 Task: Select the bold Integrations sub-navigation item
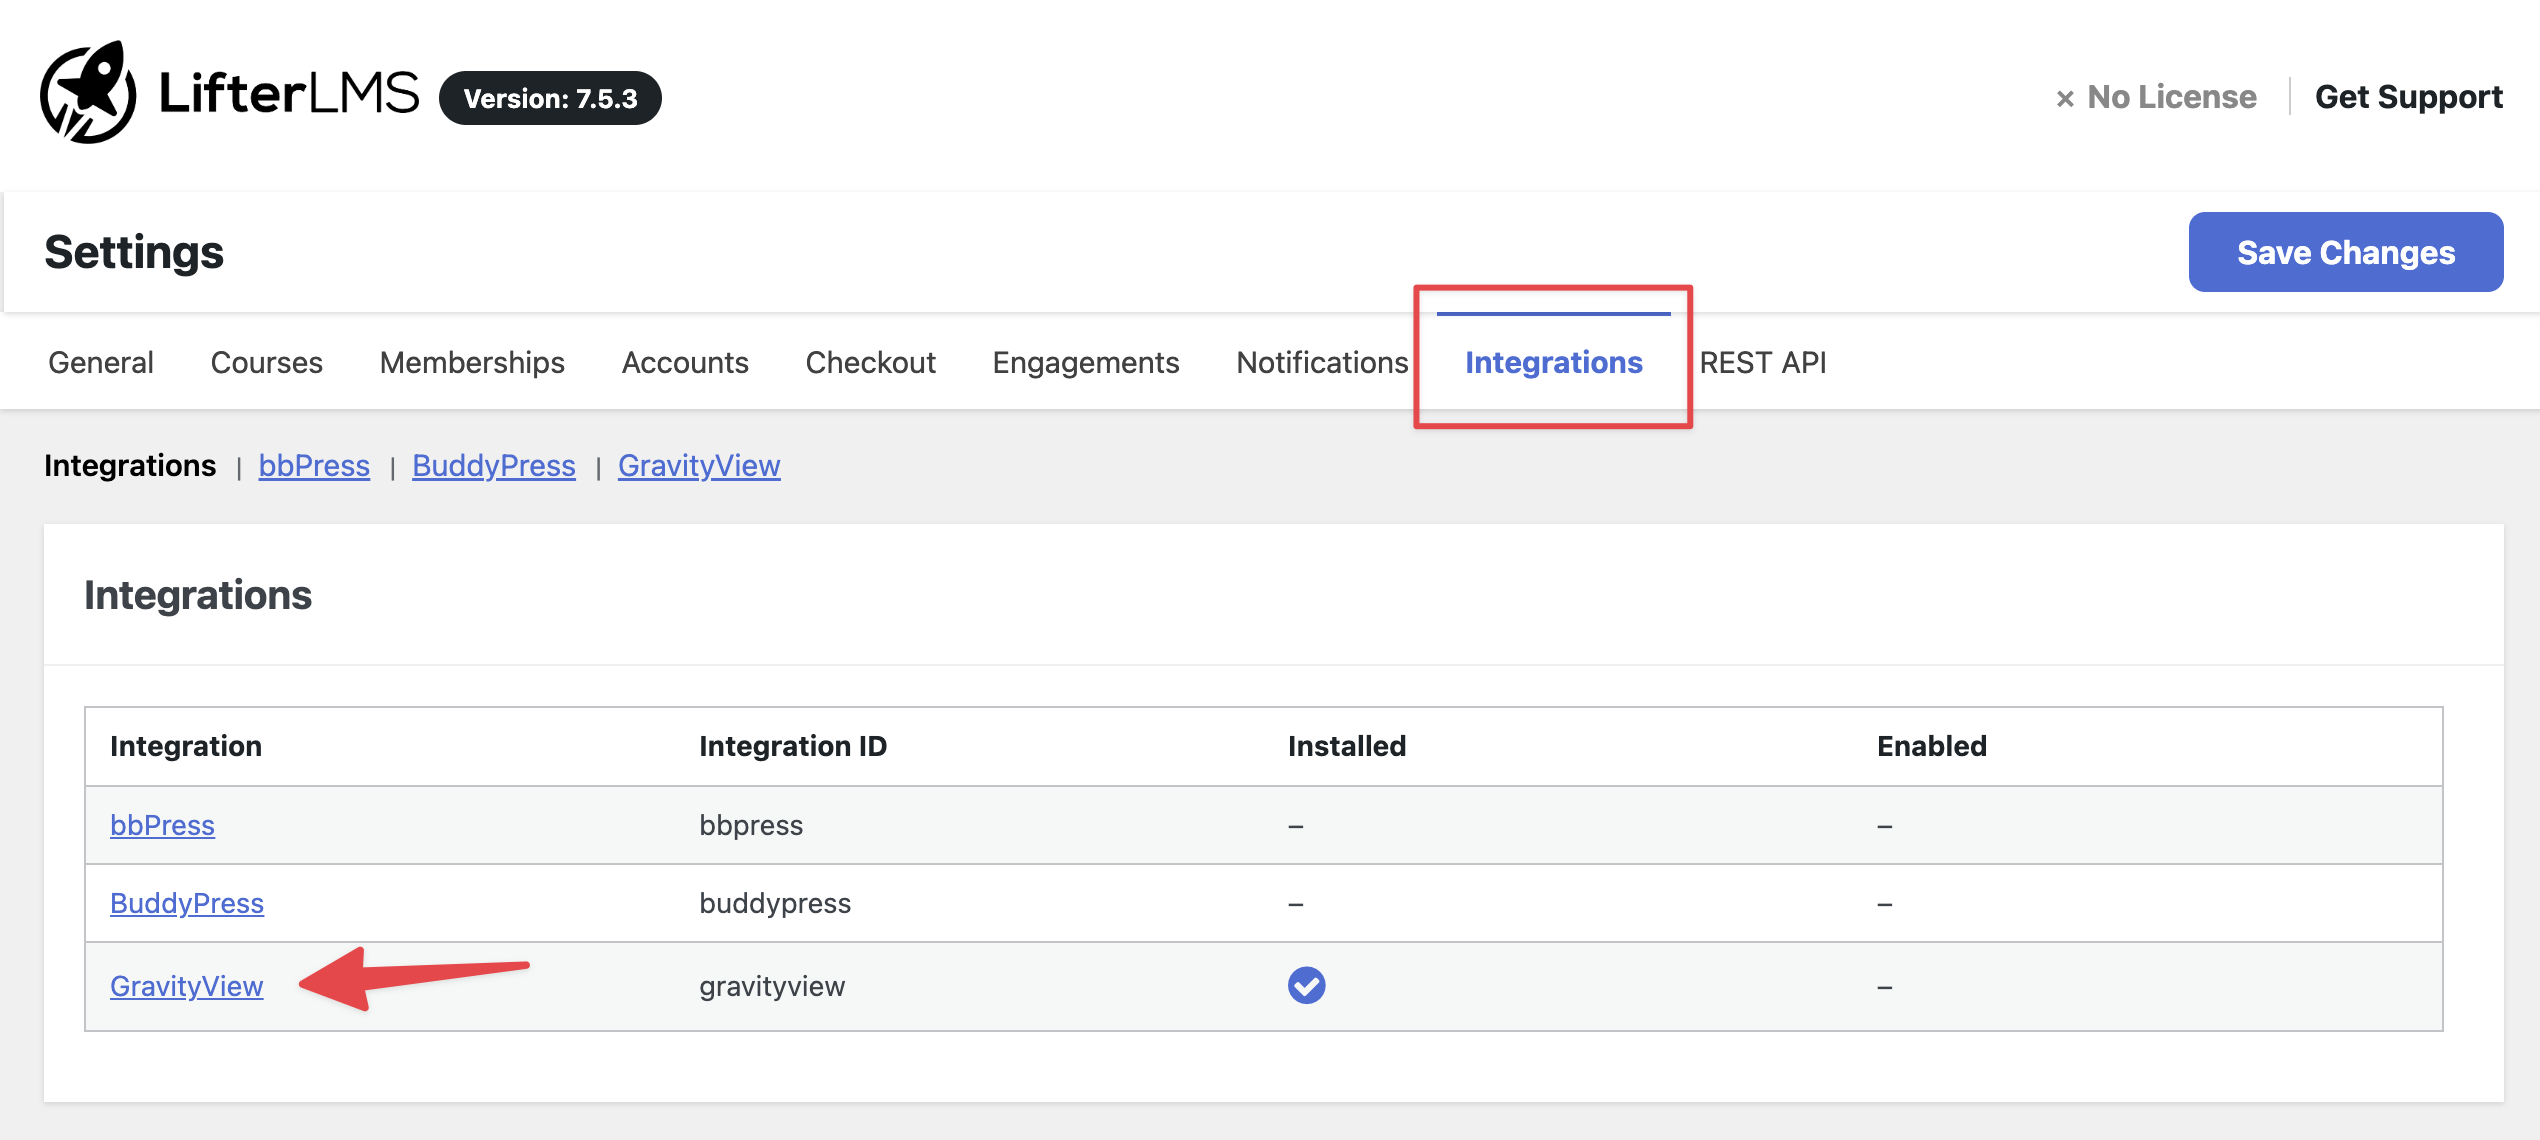(130, 466)
